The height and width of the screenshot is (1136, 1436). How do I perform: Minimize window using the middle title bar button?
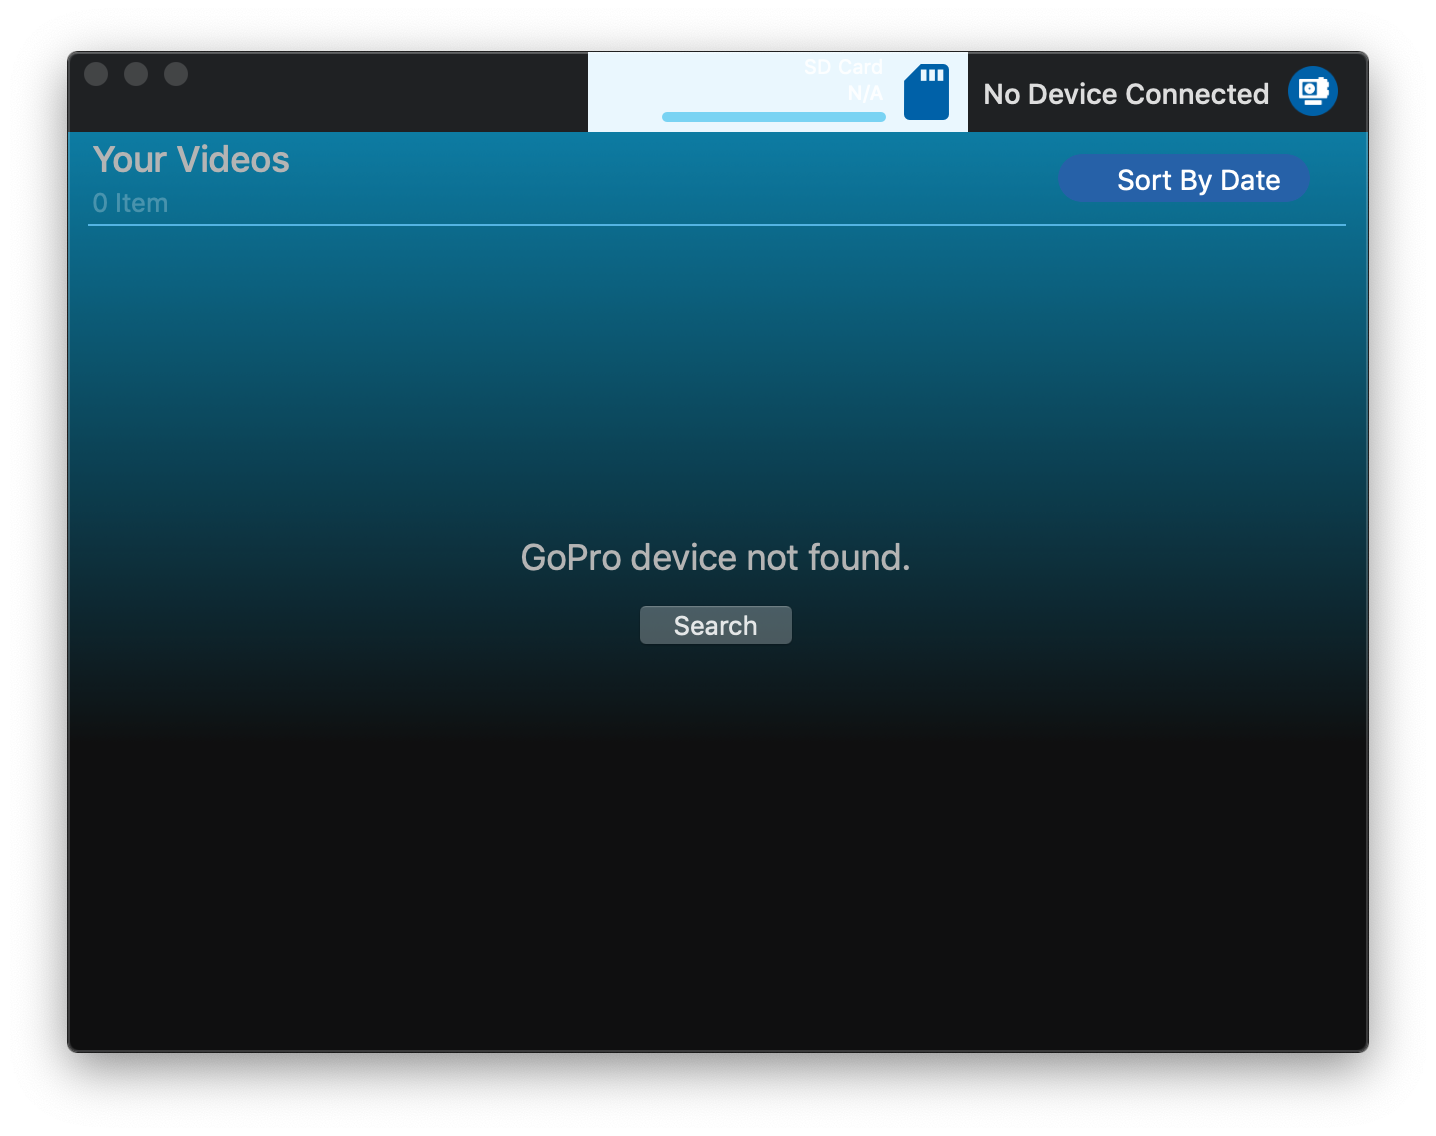[x=136, y=74]
